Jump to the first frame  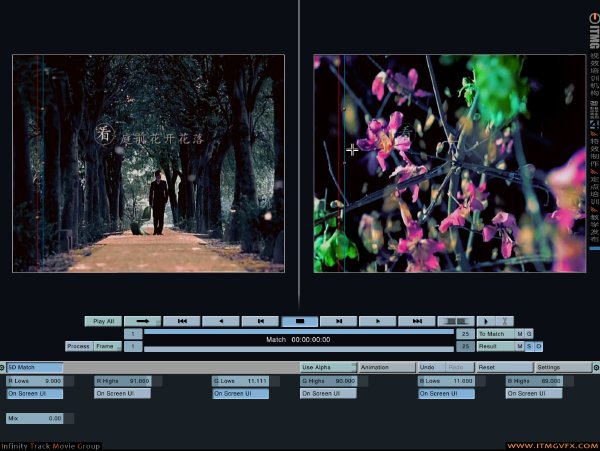tap(182, 321)
